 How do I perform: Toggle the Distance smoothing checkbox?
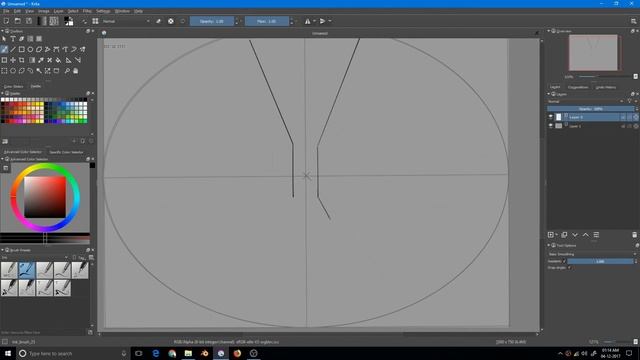coord(564,261)
